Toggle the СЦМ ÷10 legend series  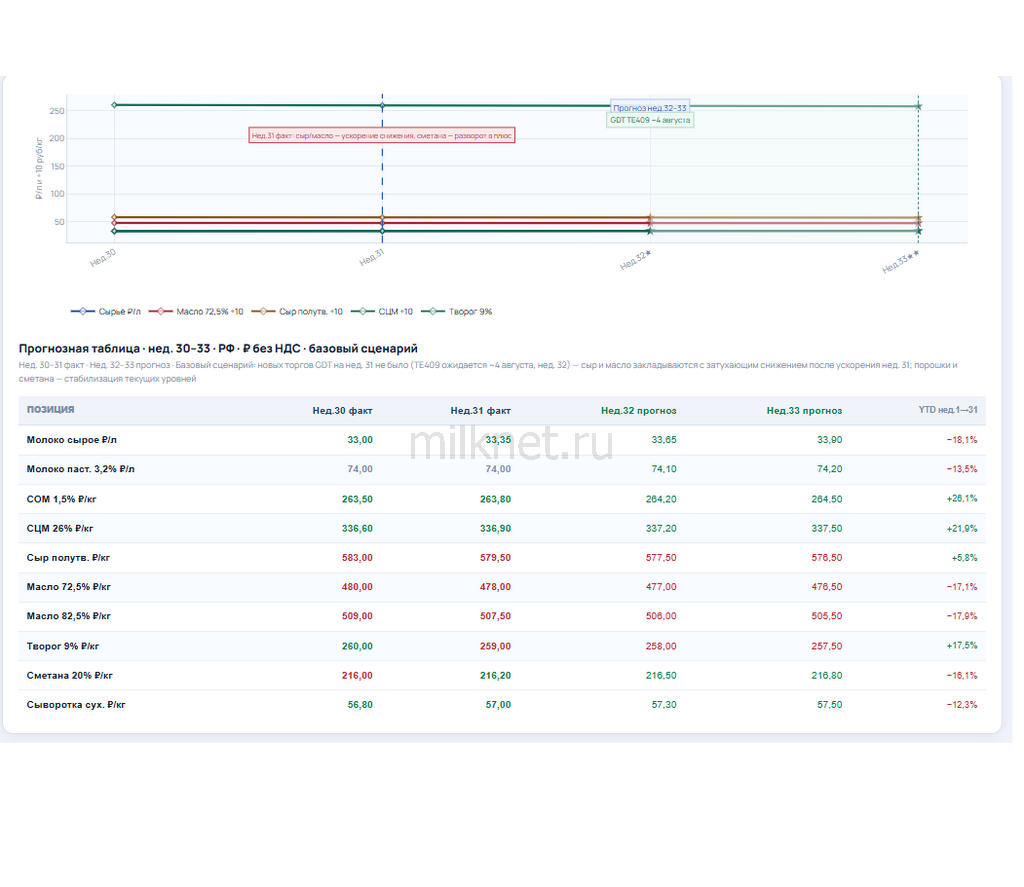[x=382, y=312]
